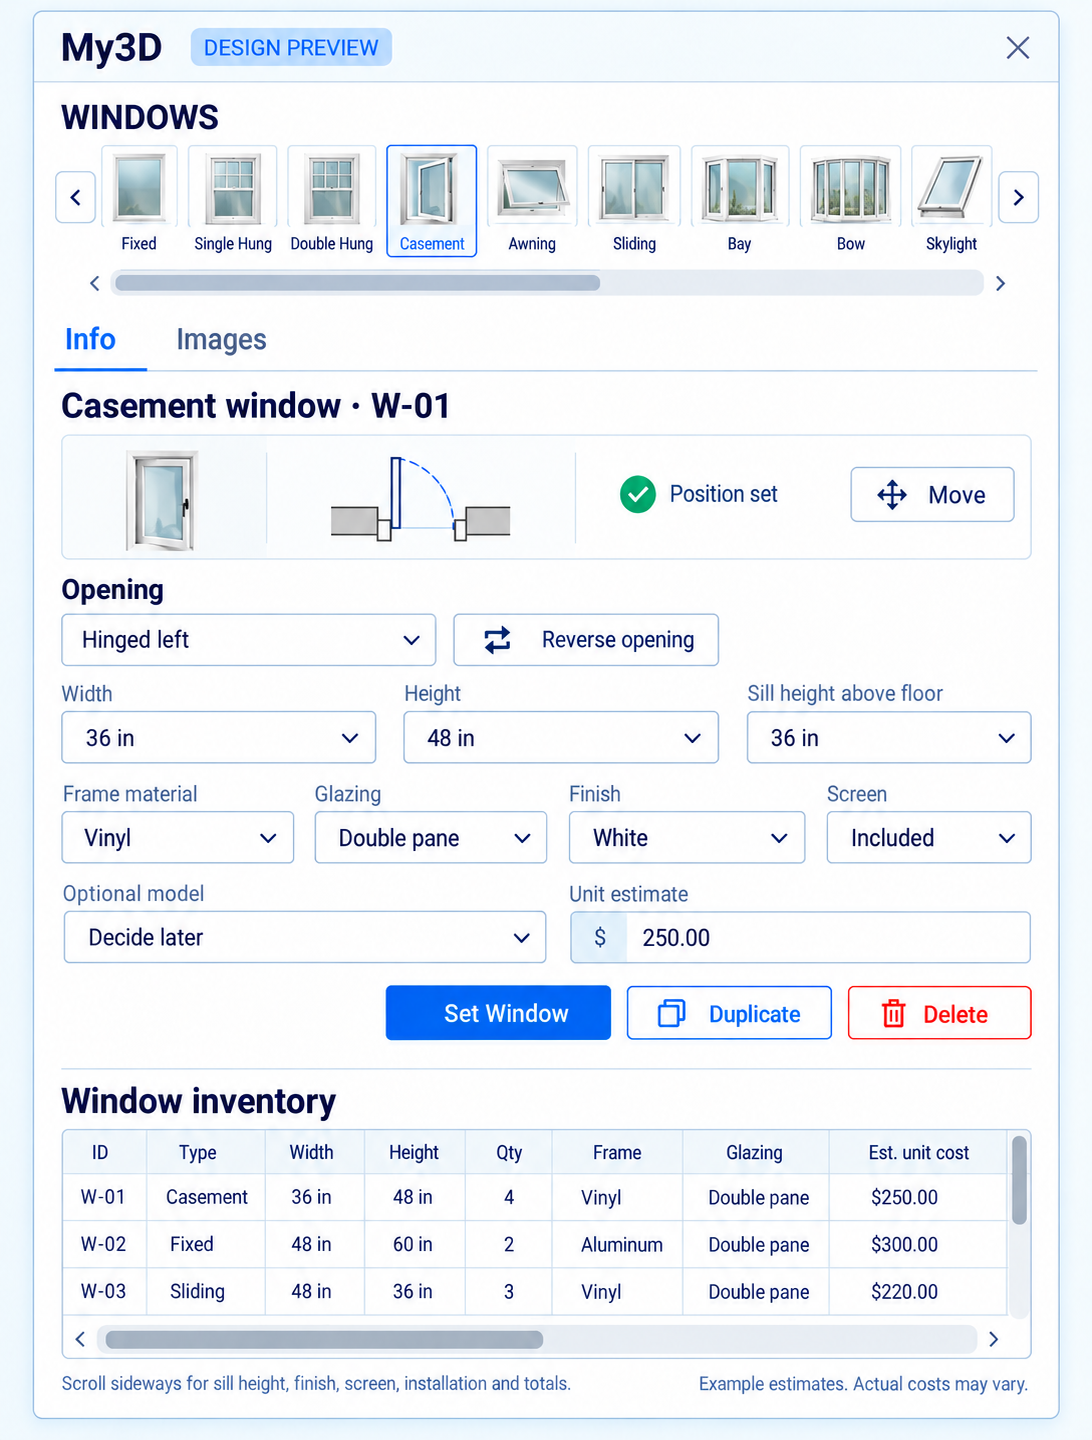This screenshot has height=1440, width=1092.
Task: Click the inventory horizontal scrollbar thumb
Action: [x=324, y=1339]
